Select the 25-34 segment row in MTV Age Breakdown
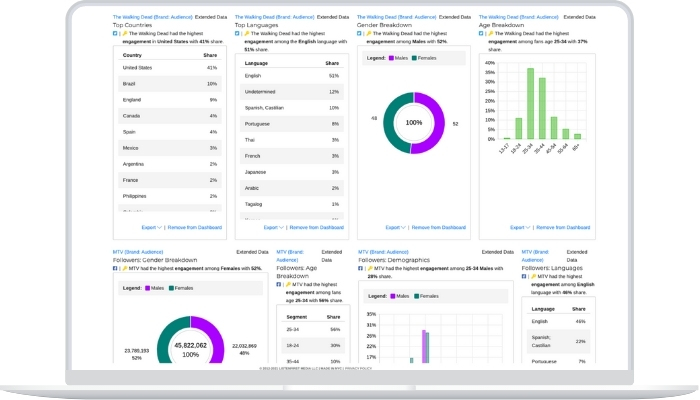This screenshot has height=400, width=700. click(313, 329)
